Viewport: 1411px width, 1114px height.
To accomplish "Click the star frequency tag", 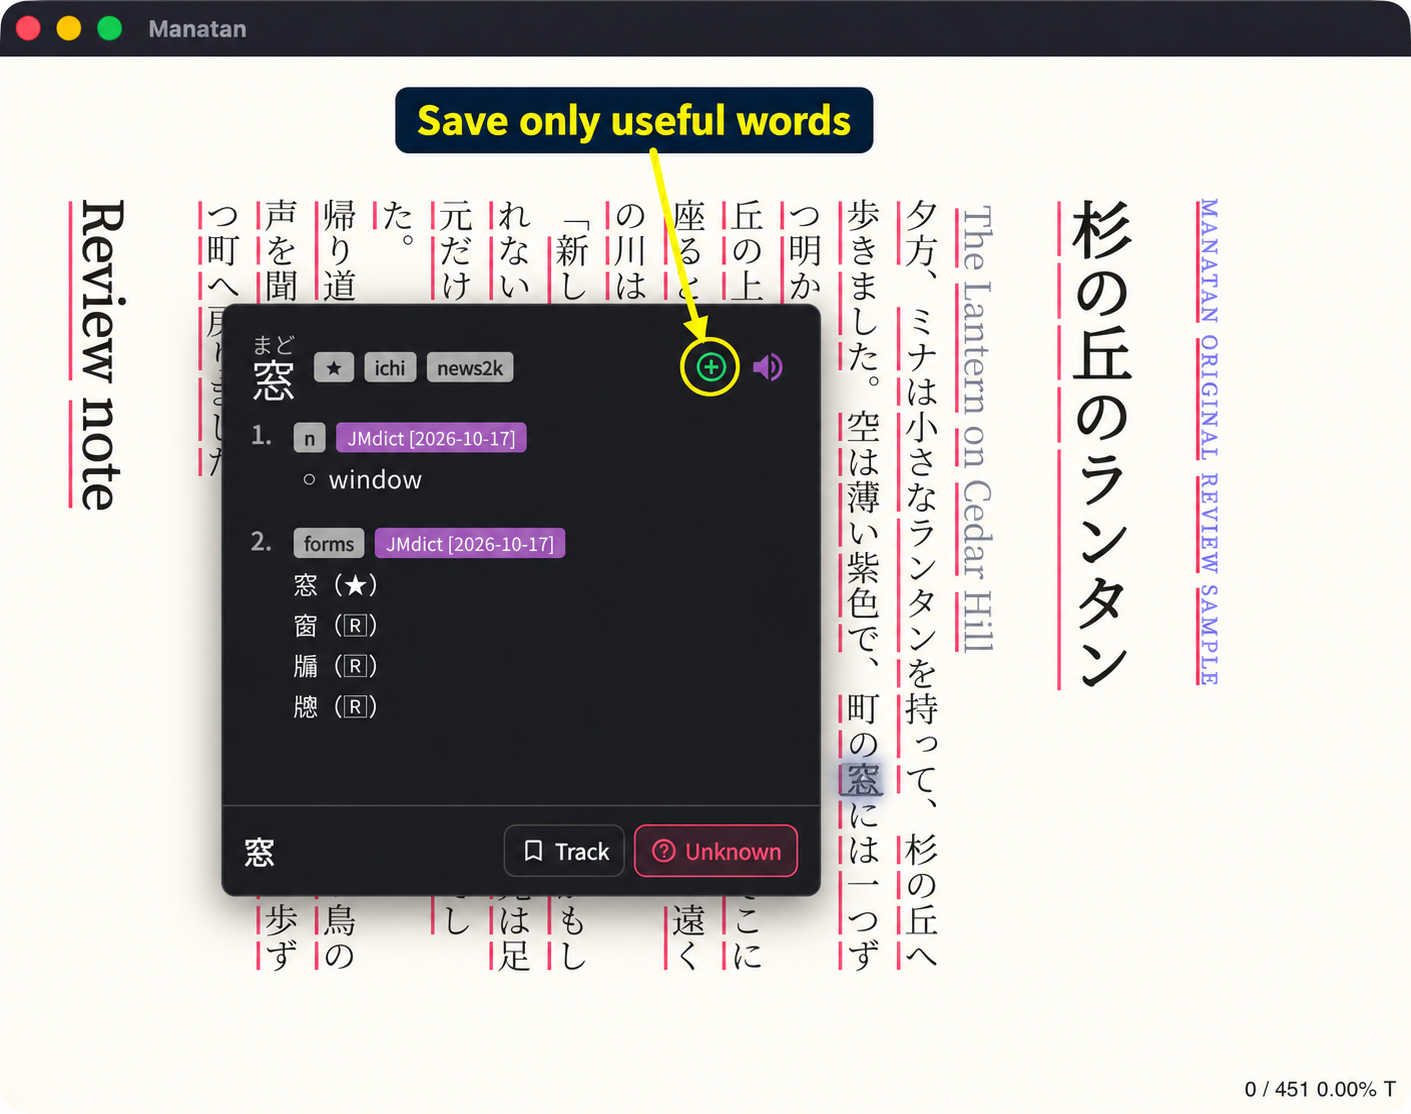I will click(334, 368).
